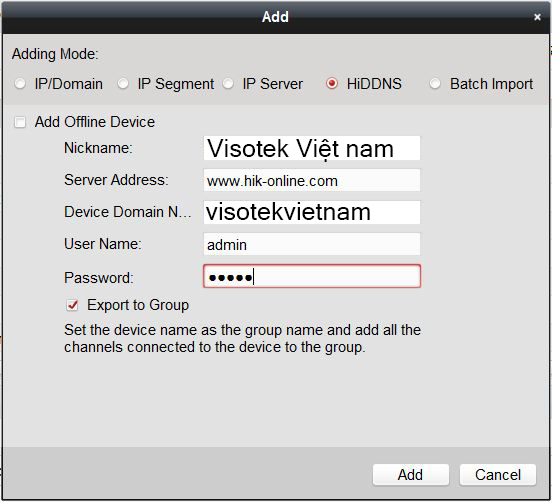Pick the Batch Import mode
552x502 pixels.
(435, 84)
